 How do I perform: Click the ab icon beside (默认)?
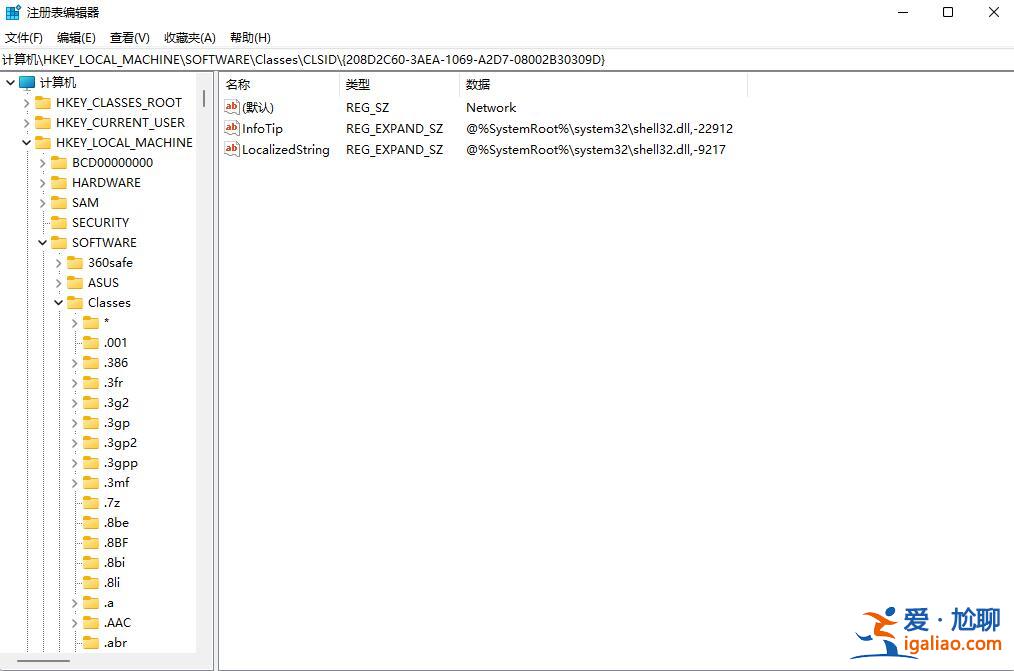(232, 107)
